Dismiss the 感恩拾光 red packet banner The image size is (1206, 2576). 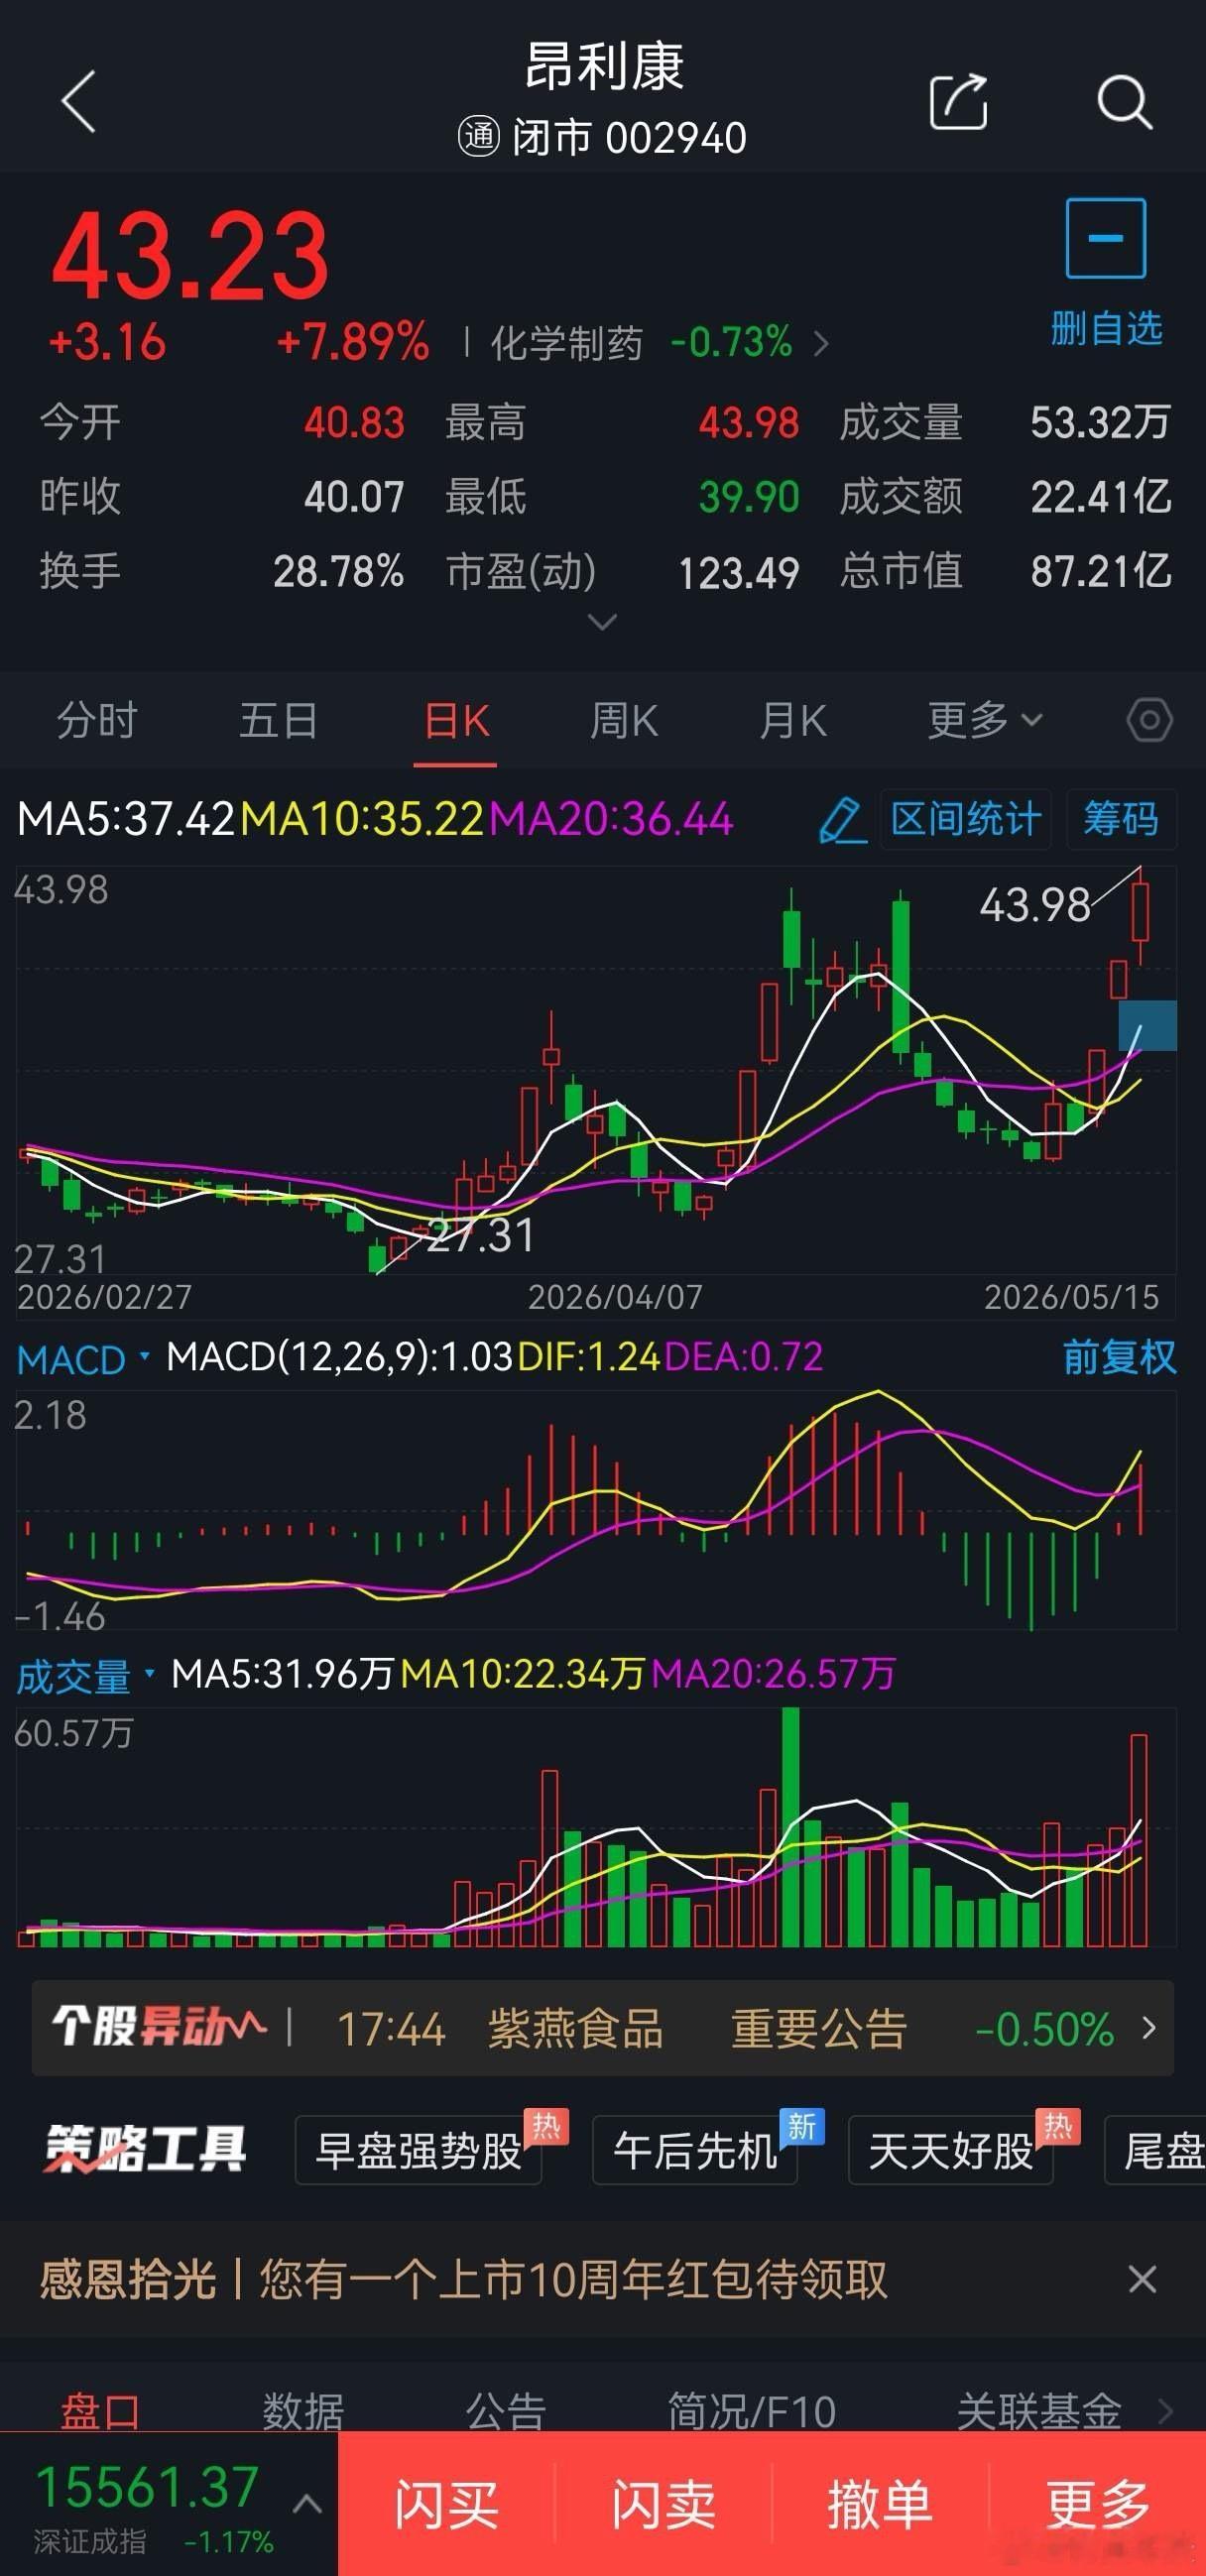coord(1142,2279)
